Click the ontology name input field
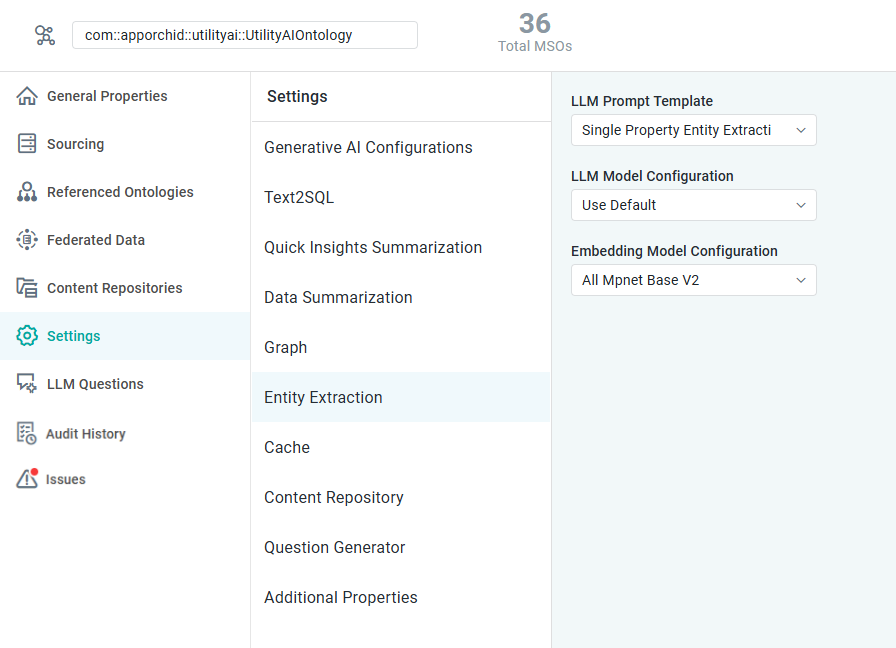896x648 pixels. pyautogui.click(x=244, y=35)
